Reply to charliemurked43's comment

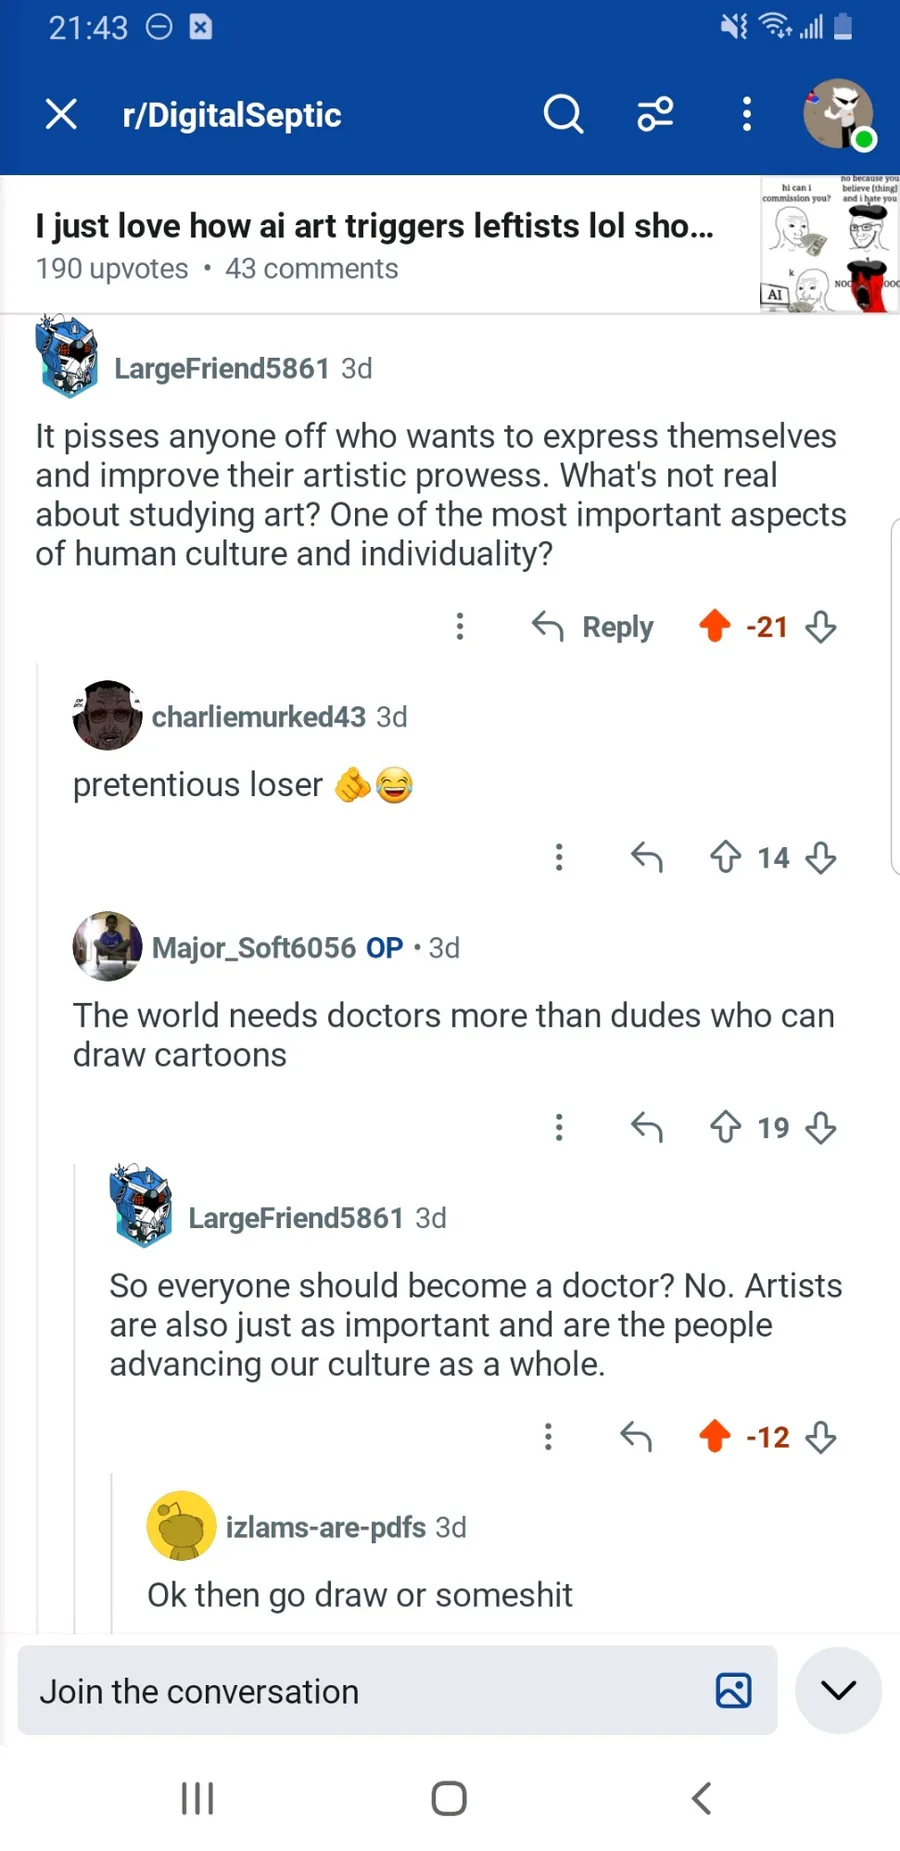(x=647, y=857)
